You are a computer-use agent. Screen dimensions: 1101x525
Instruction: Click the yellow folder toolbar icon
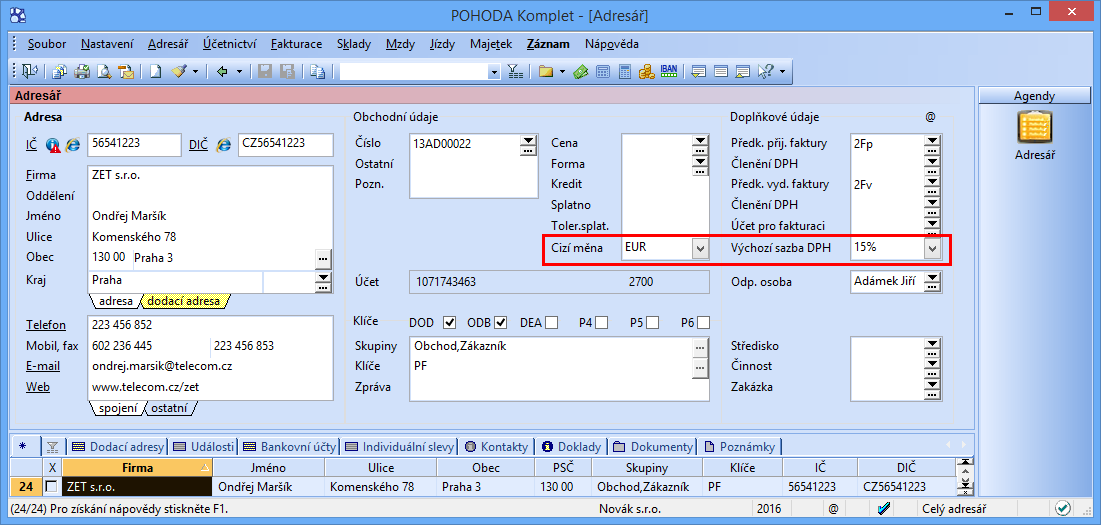[546, 71]
